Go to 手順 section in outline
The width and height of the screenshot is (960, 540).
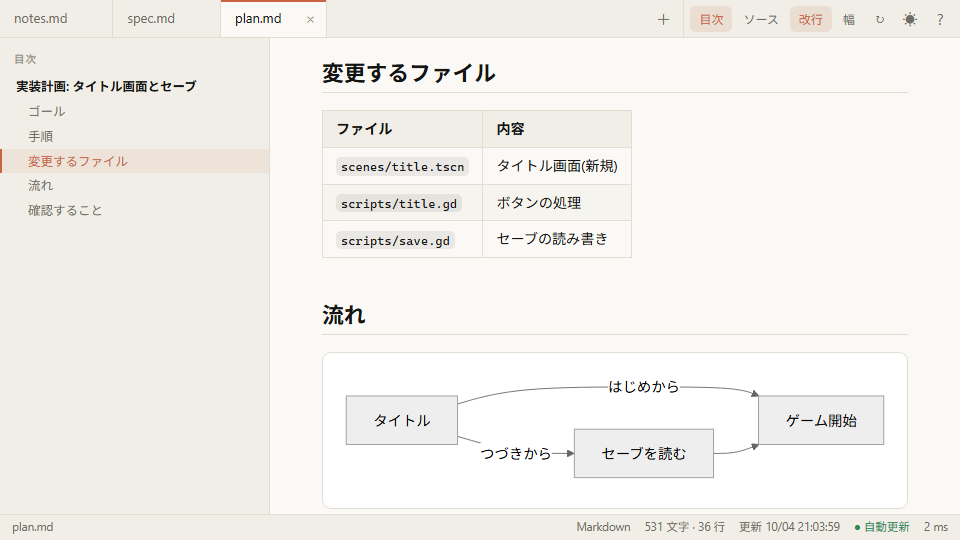click(x=135, y=137)
